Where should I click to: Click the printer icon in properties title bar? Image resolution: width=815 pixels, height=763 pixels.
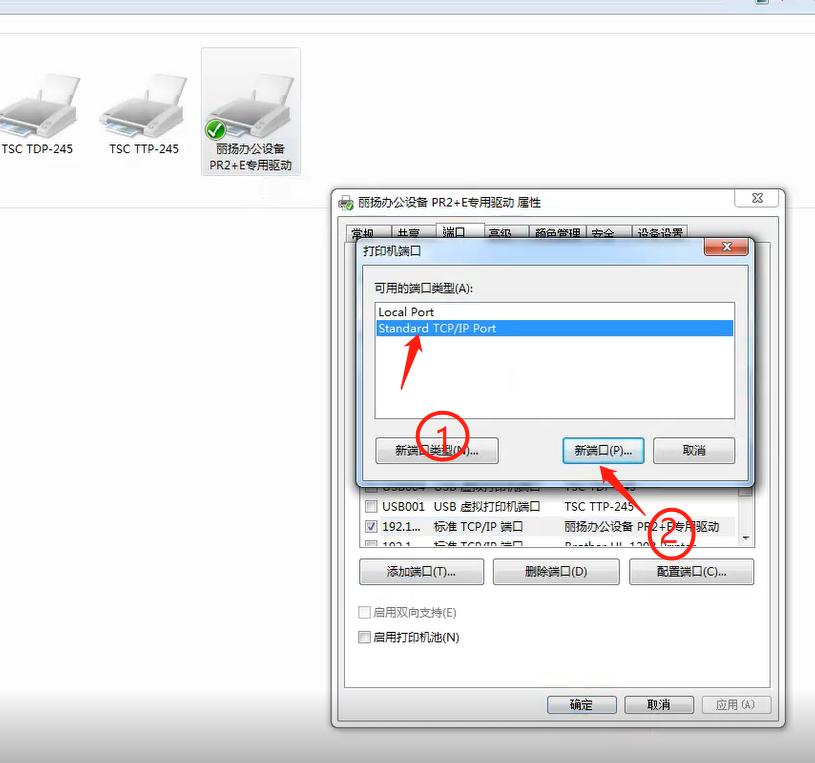click(x=346, y=203)
